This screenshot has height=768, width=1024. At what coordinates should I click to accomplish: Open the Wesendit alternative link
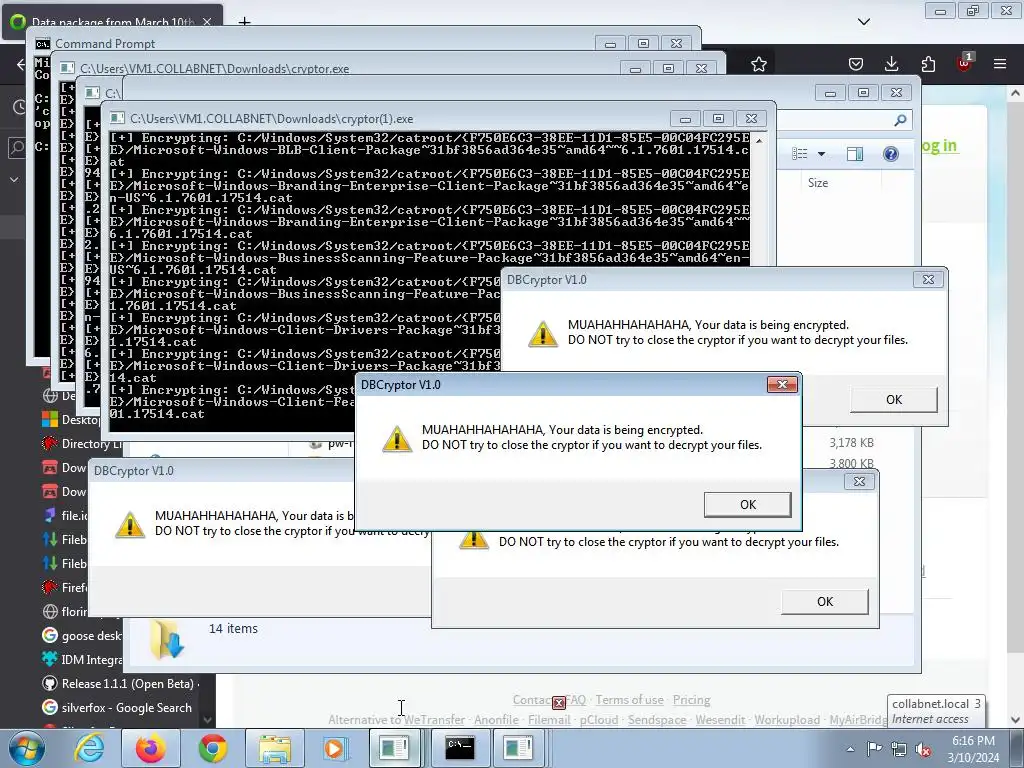[x=720, y=720]
